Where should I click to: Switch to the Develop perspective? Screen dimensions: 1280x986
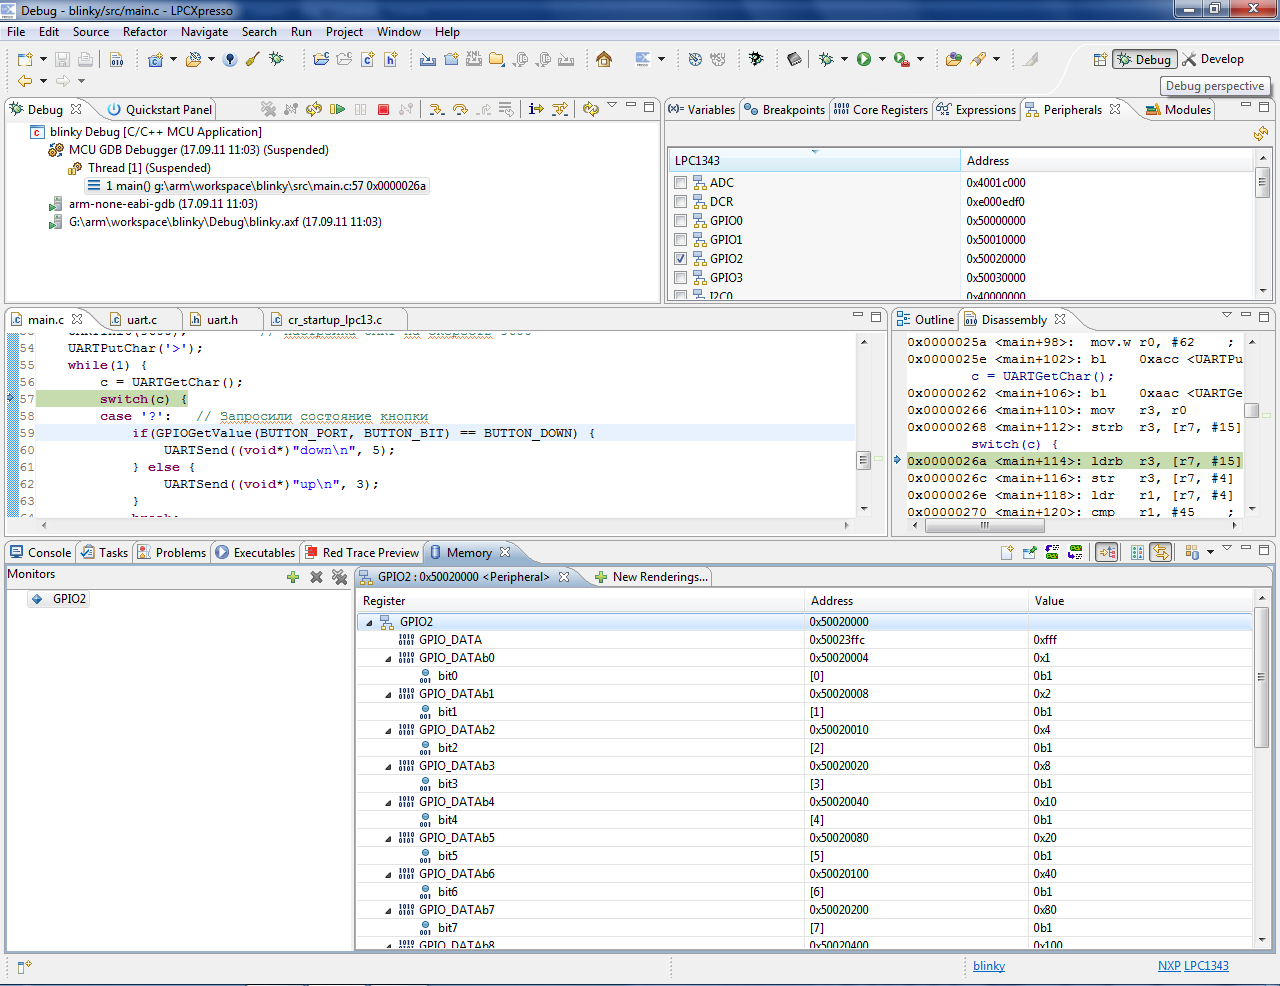point(1213,59)
